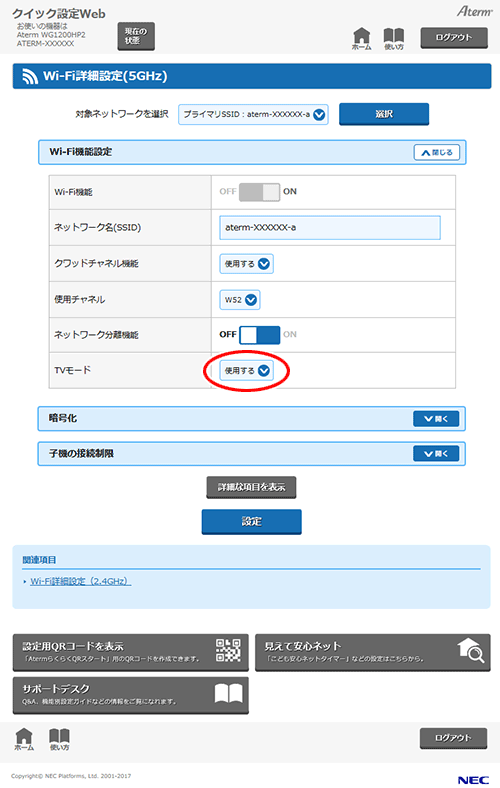Open the Home icon in the top header
The image size is (500, 788).
(x=361, y=38)
